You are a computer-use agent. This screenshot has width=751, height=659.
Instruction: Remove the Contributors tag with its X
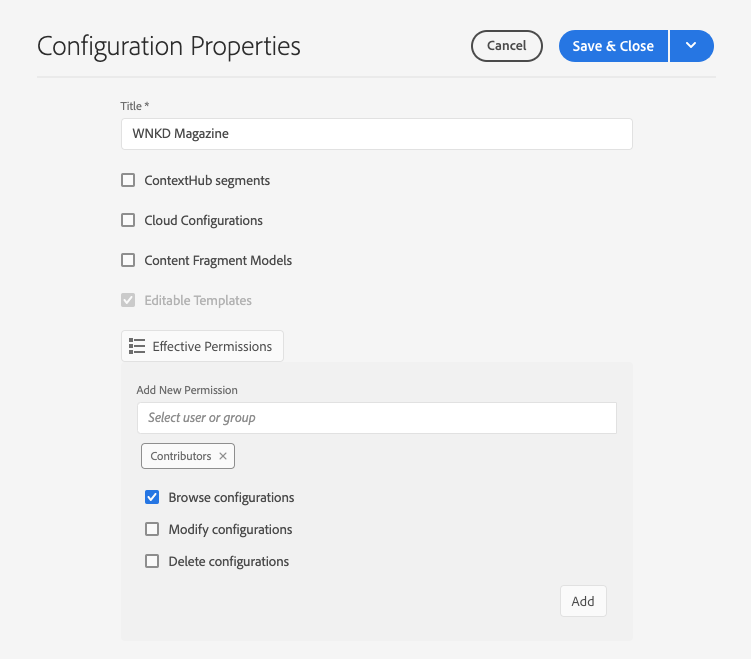coord(223,456)
